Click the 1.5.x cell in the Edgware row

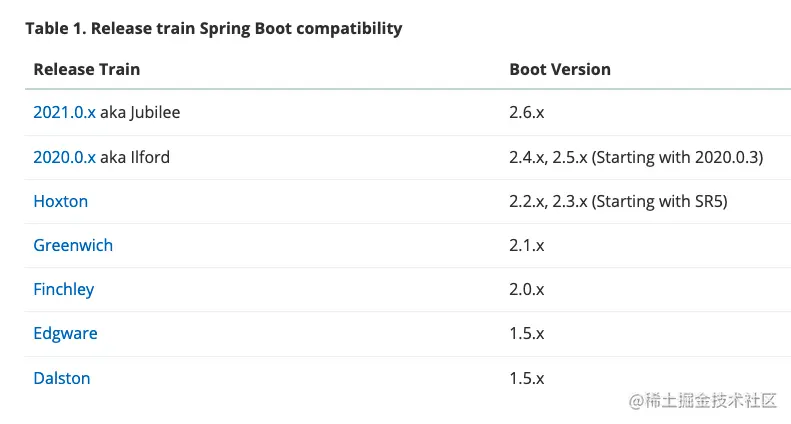(x=526, y=333)
